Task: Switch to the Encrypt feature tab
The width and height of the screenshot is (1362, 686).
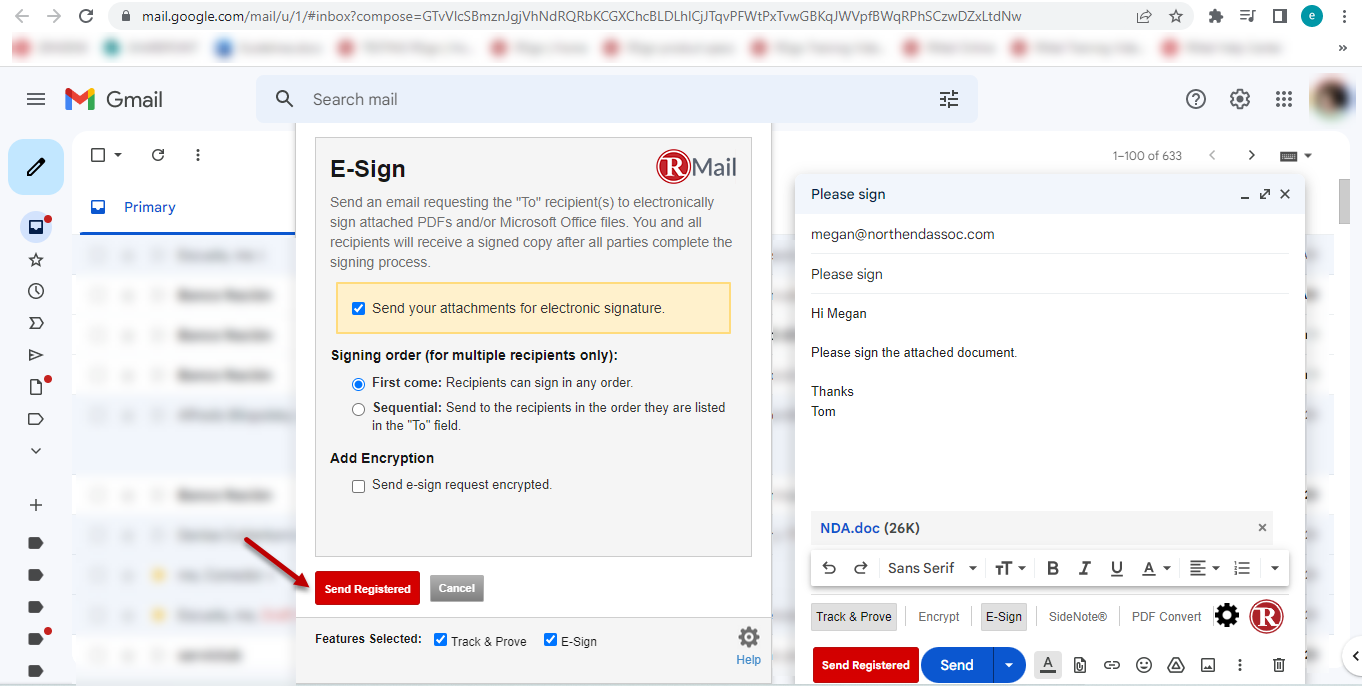Action: pyautogui.click(x=938, y=616)
